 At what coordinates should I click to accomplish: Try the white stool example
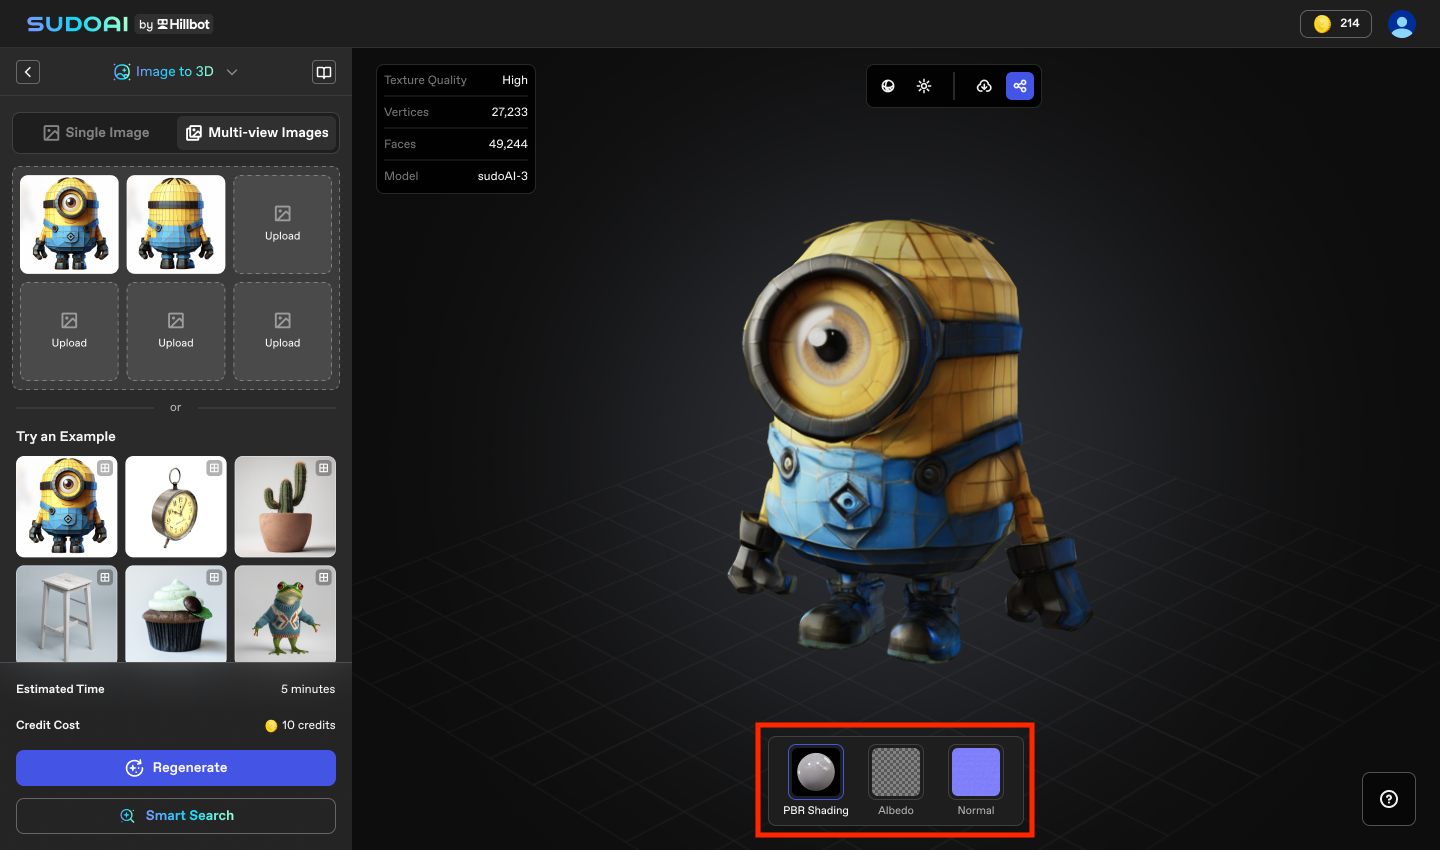pyautogui.click(x=67, y=614)
